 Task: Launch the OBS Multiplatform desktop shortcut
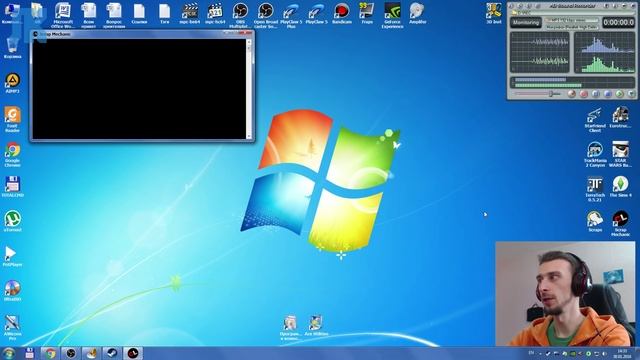[x=240, y=16]
